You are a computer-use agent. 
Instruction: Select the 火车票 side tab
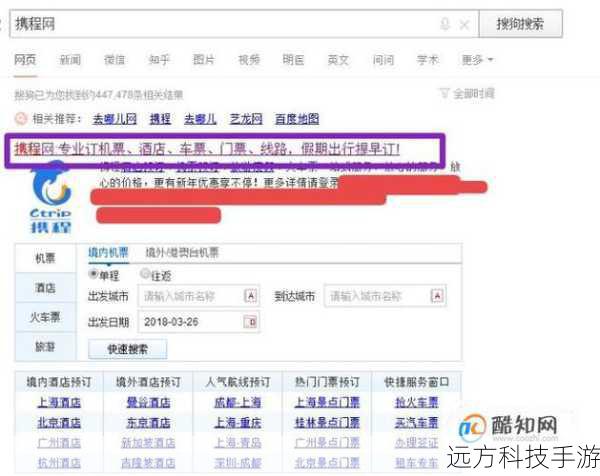coord(45,317)
